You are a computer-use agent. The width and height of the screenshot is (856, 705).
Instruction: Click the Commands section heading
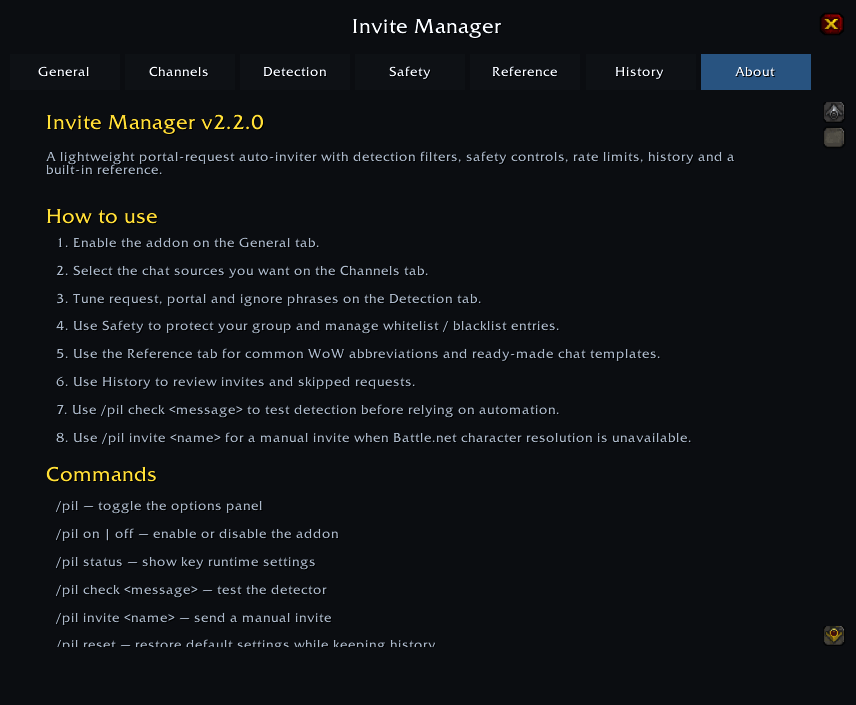coord(101,474)
